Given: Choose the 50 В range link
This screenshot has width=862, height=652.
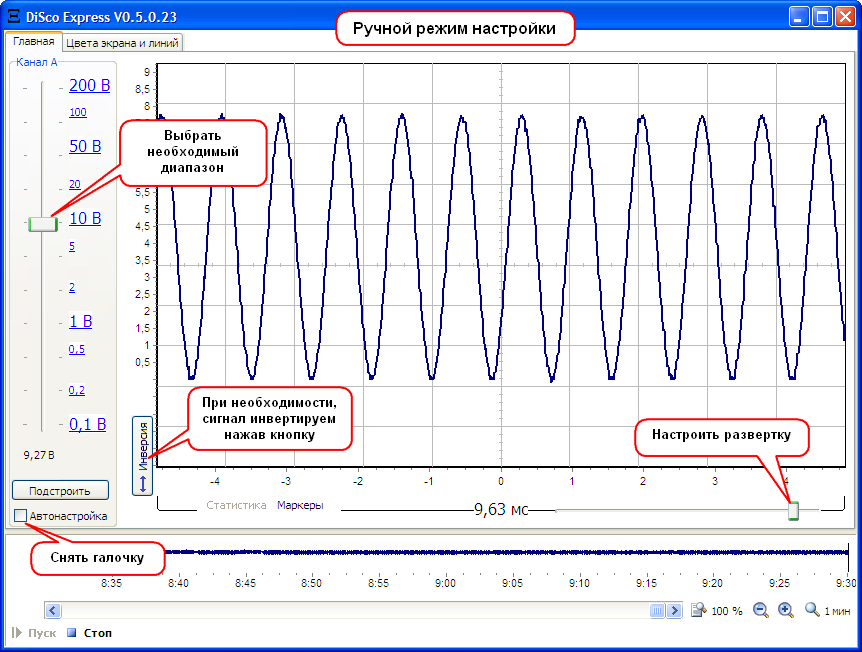Looking at the screenshot, I should 85,146.
